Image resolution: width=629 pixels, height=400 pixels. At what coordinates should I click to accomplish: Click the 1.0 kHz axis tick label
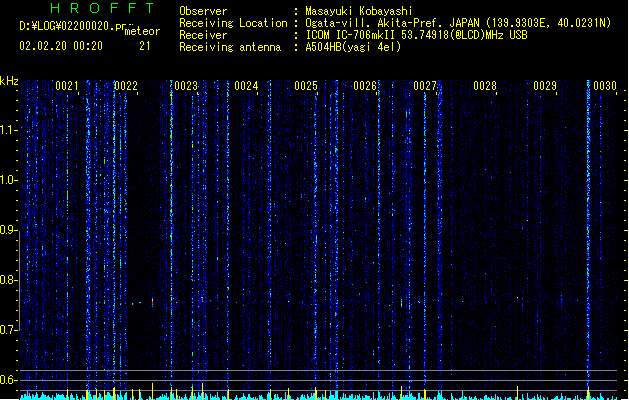pos(9,180)
